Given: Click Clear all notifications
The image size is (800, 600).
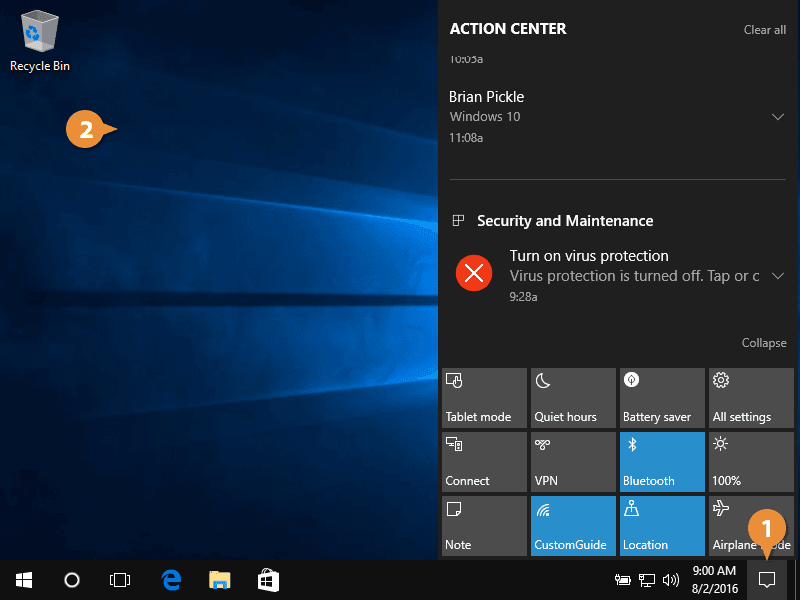Looking at the screenshot, I should [x=764, y=30].
